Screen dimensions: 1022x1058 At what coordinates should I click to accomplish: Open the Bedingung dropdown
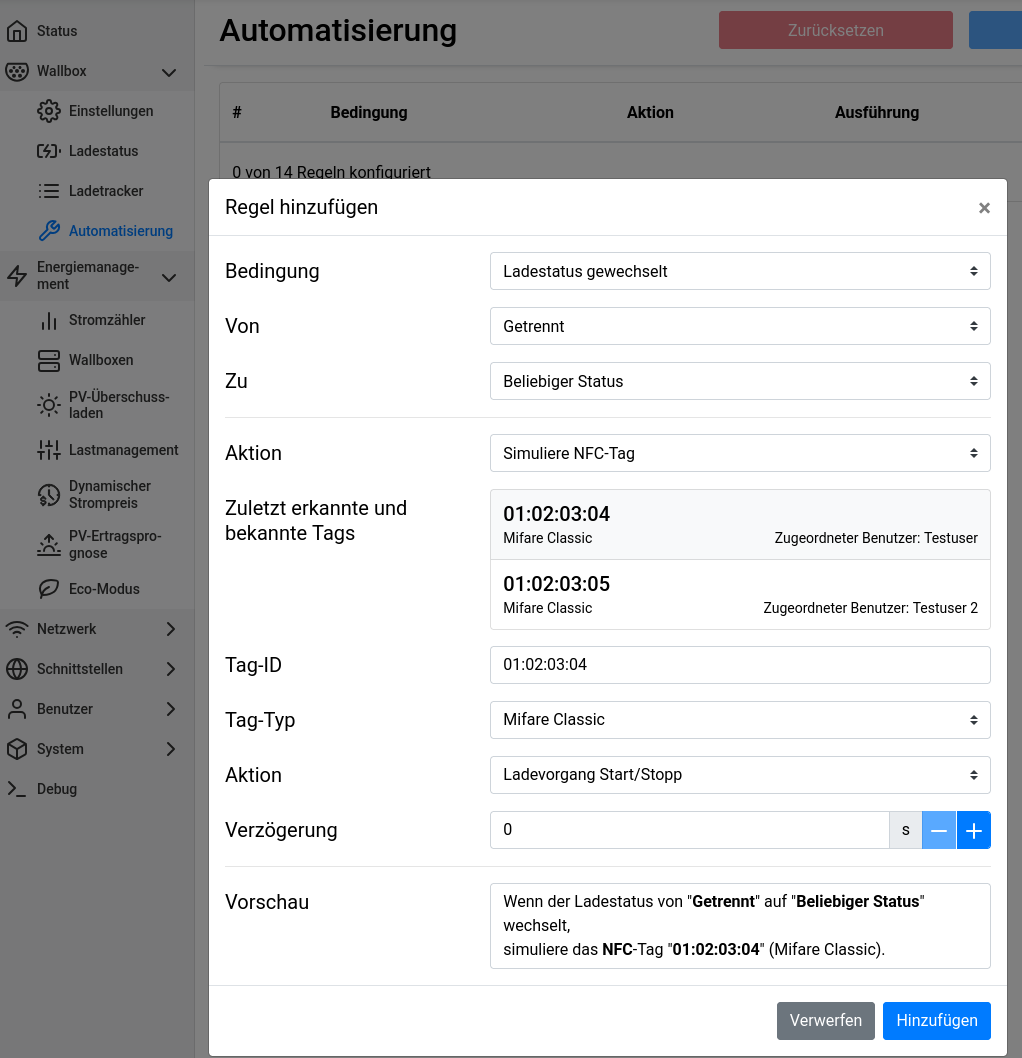(740, 271)
